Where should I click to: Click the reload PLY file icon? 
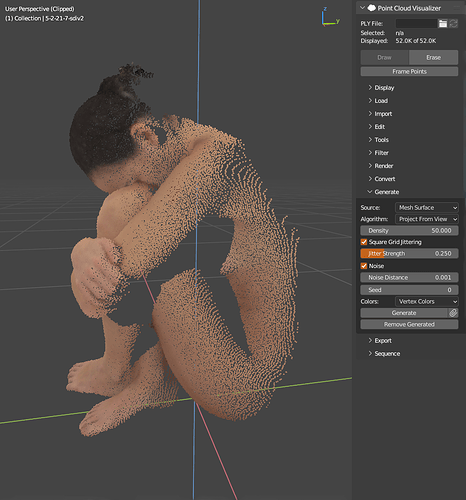(x=453, y=23)
